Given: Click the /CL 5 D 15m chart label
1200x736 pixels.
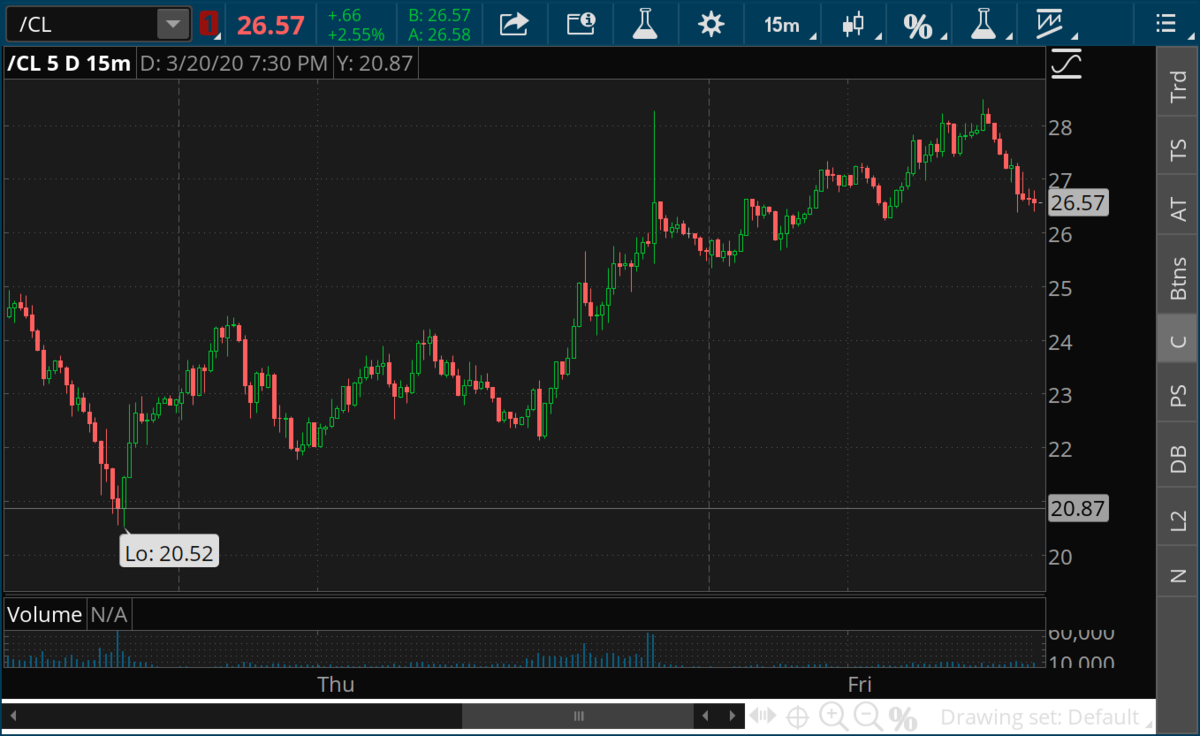Looking at the screenshot, I should pos(69,63).
